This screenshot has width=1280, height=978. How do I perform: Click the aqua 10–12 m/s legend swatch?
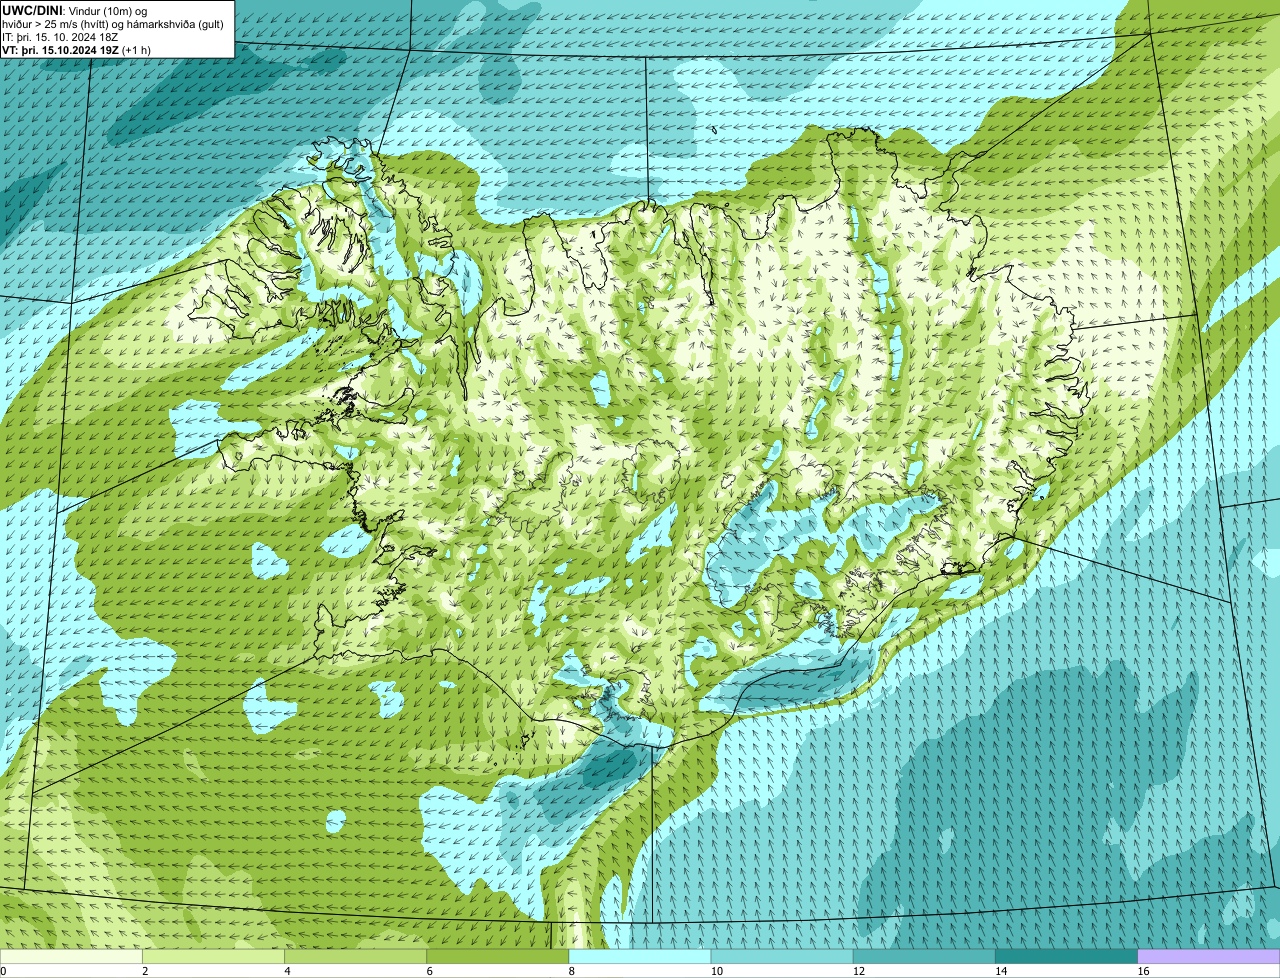click(x=782, y=956)
